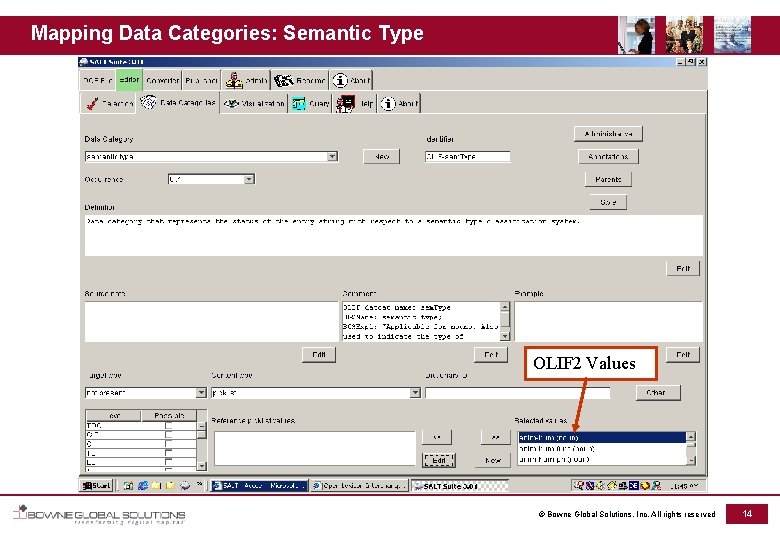This screenshot has height=540, width=780.
Task: Open the About tab in the second row
Action: point(399,103)
